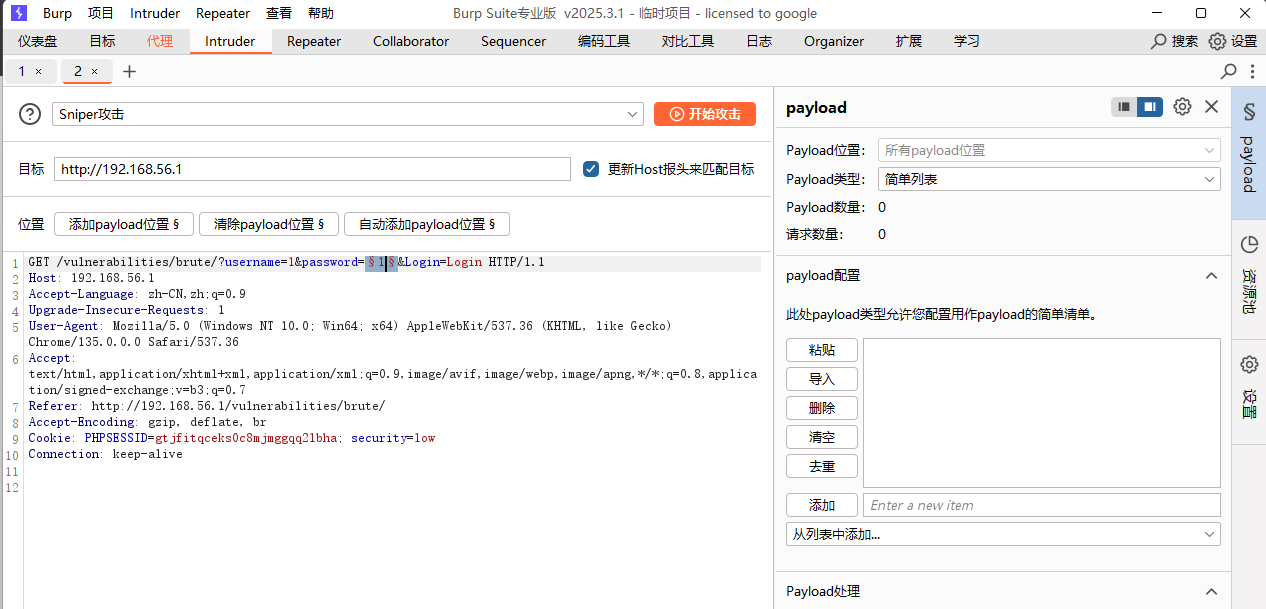
Task: Focus the 目标 URL input field
Action: click(x=312, y=169)
